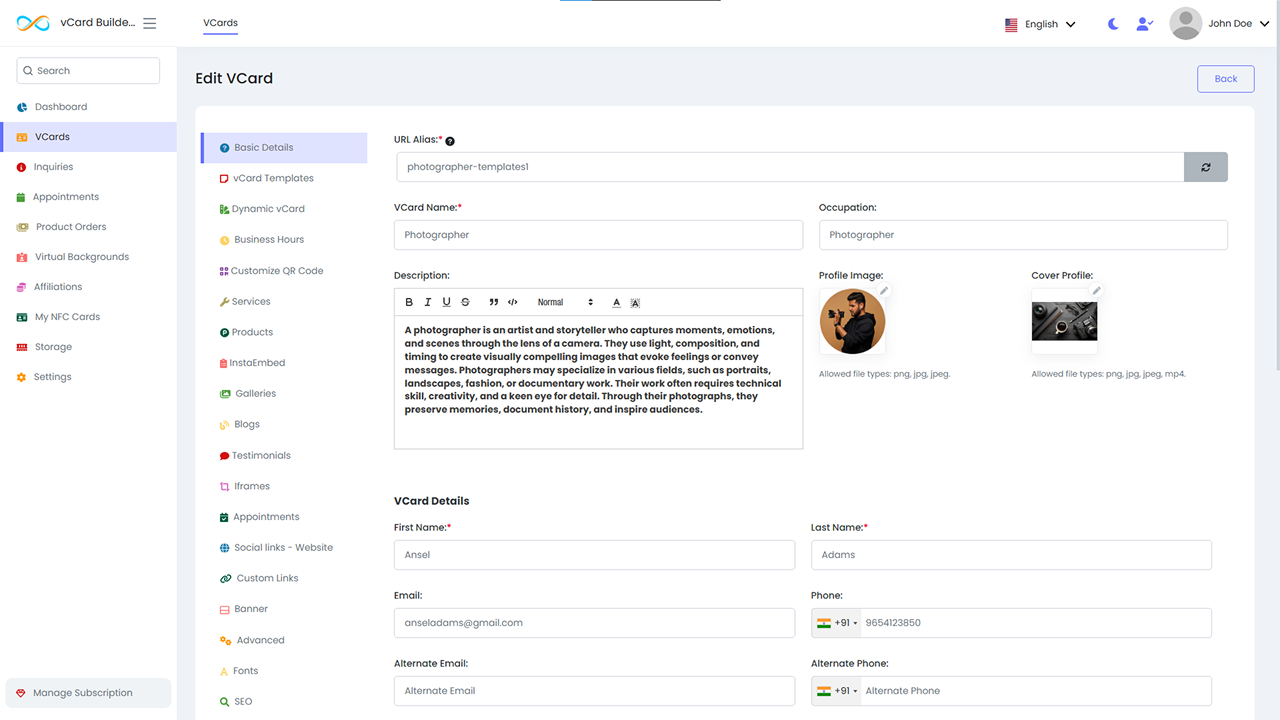Click the VCard Name input field
The width and height of the screenshot is (1280, 720).
(598, 235)
